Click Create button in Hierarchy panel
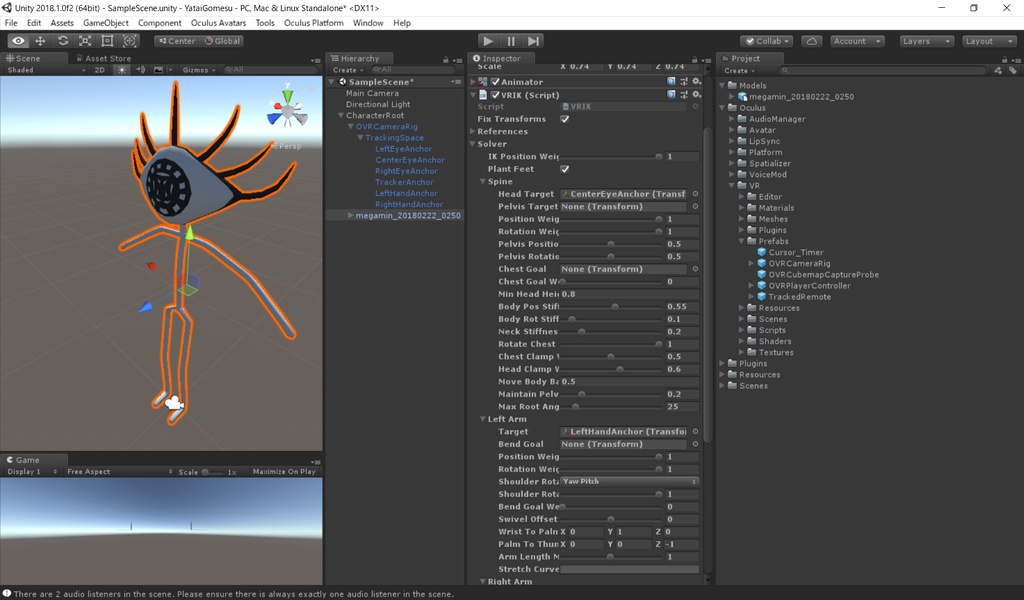 347,70
